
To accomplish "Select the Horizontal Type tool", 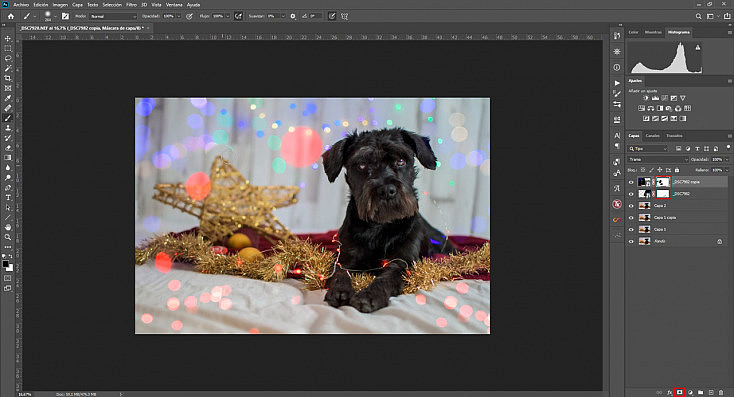I will (x=7, y=198).
